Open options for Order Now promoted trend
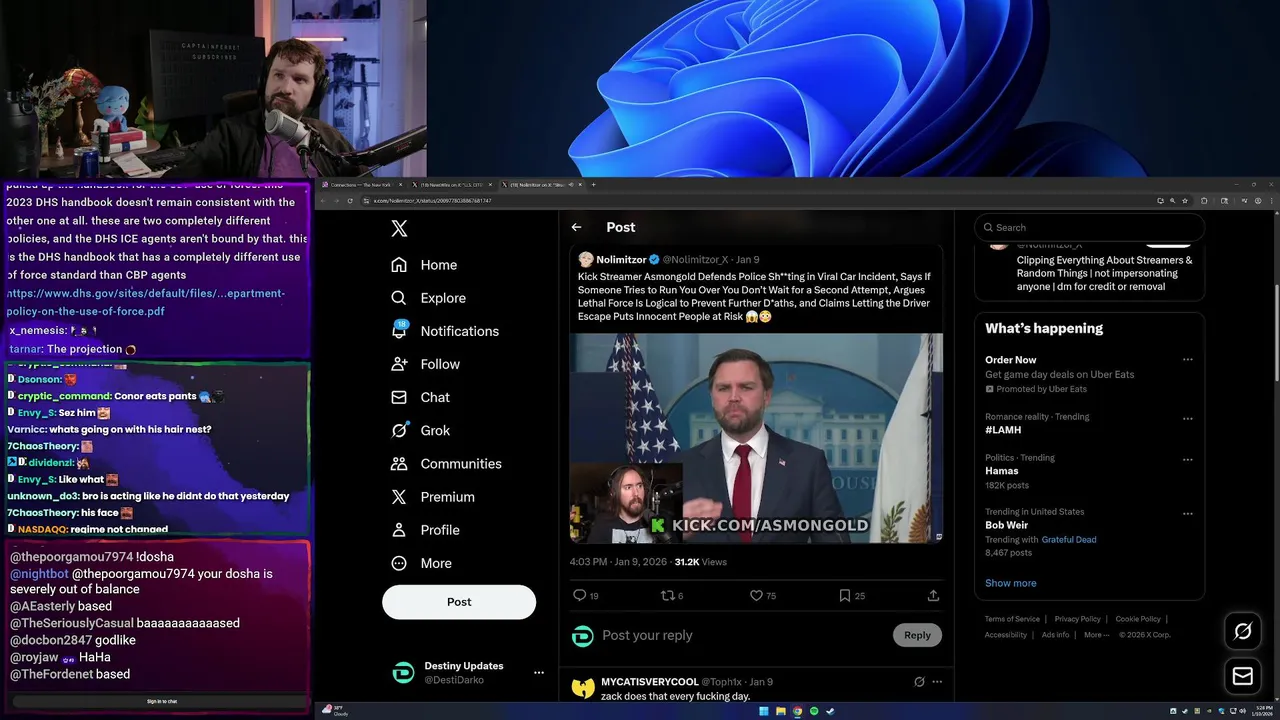Screen dimensions: 1280x720 [1188, 360]
